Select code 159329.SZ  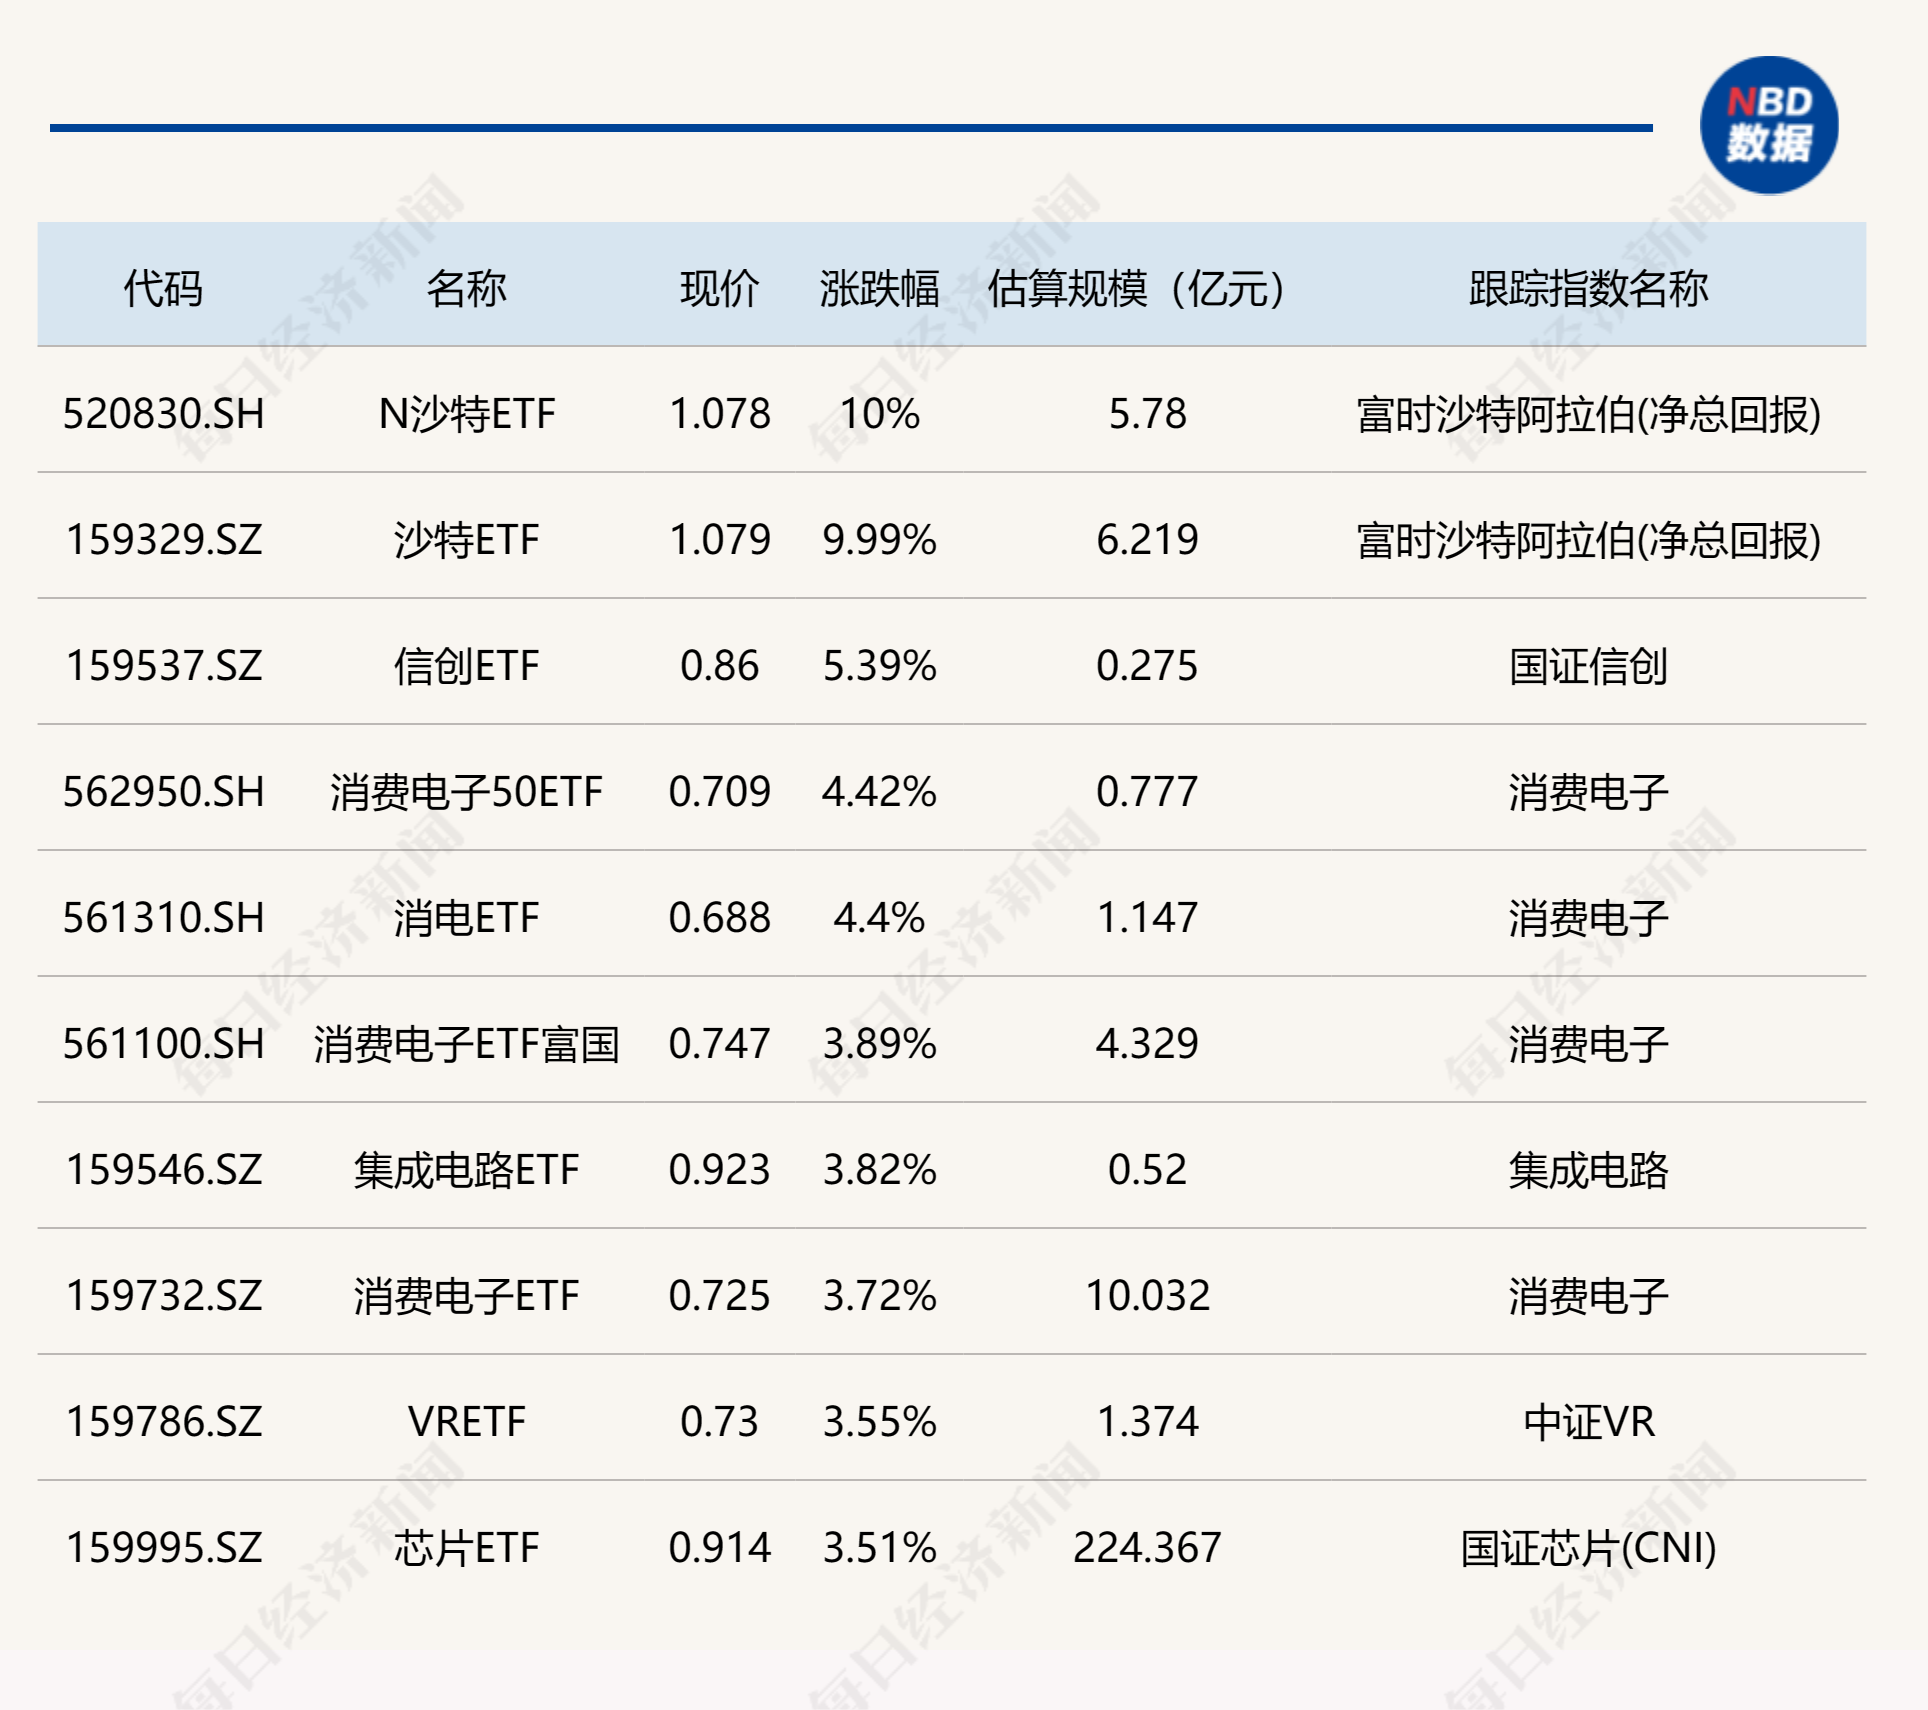pos(163,540)
